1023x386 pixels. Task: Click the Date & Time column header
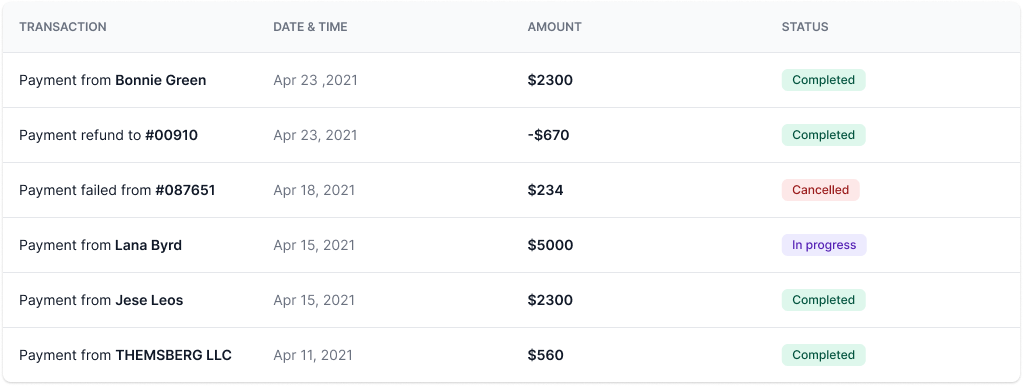[x=310, y=27]
